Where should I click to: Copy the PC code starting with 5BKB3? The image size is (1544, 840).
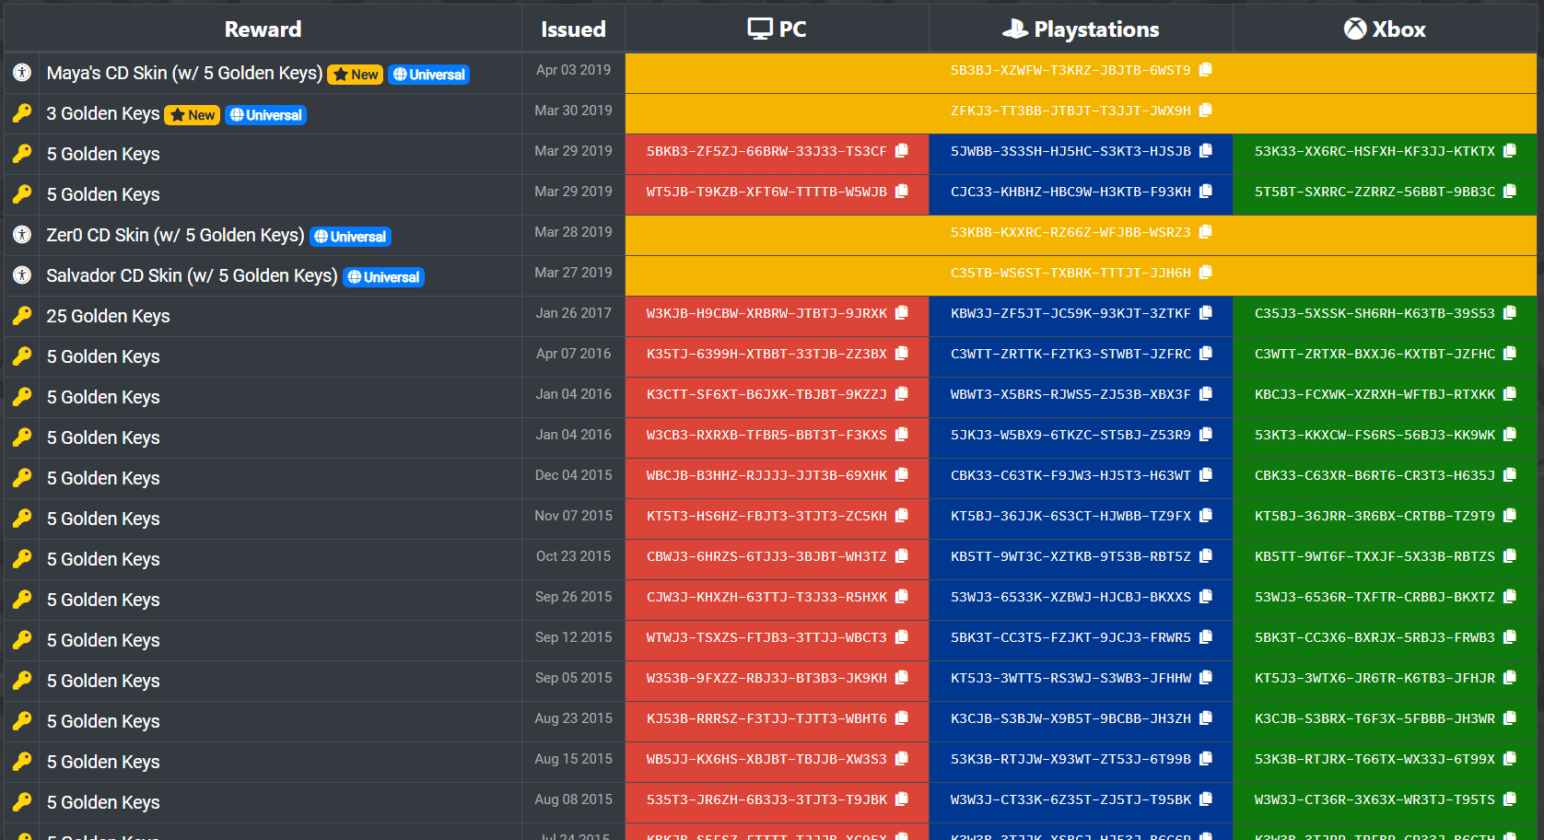tap(902, 151)
